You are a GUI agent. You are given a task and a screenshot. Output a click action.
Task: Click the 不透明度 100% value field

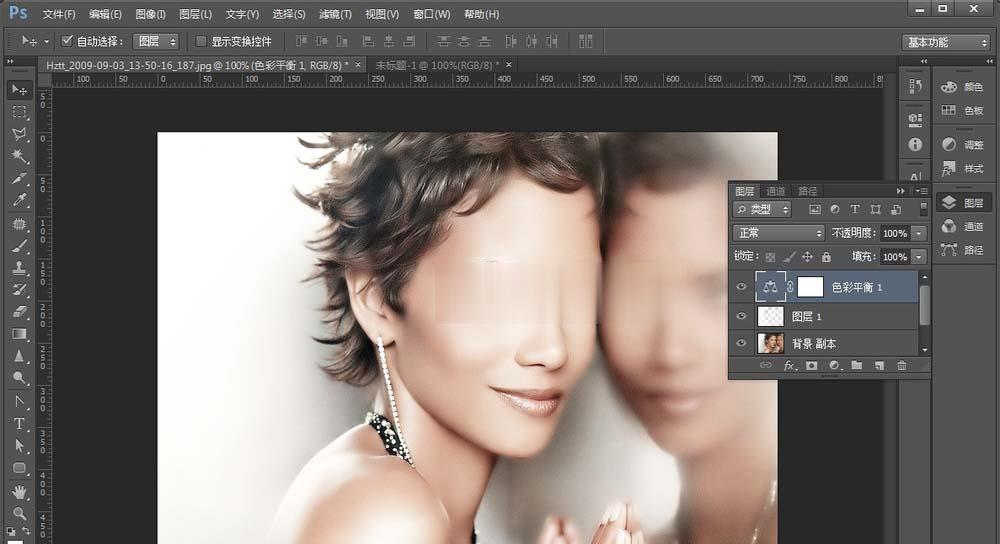tap(895, 233)
